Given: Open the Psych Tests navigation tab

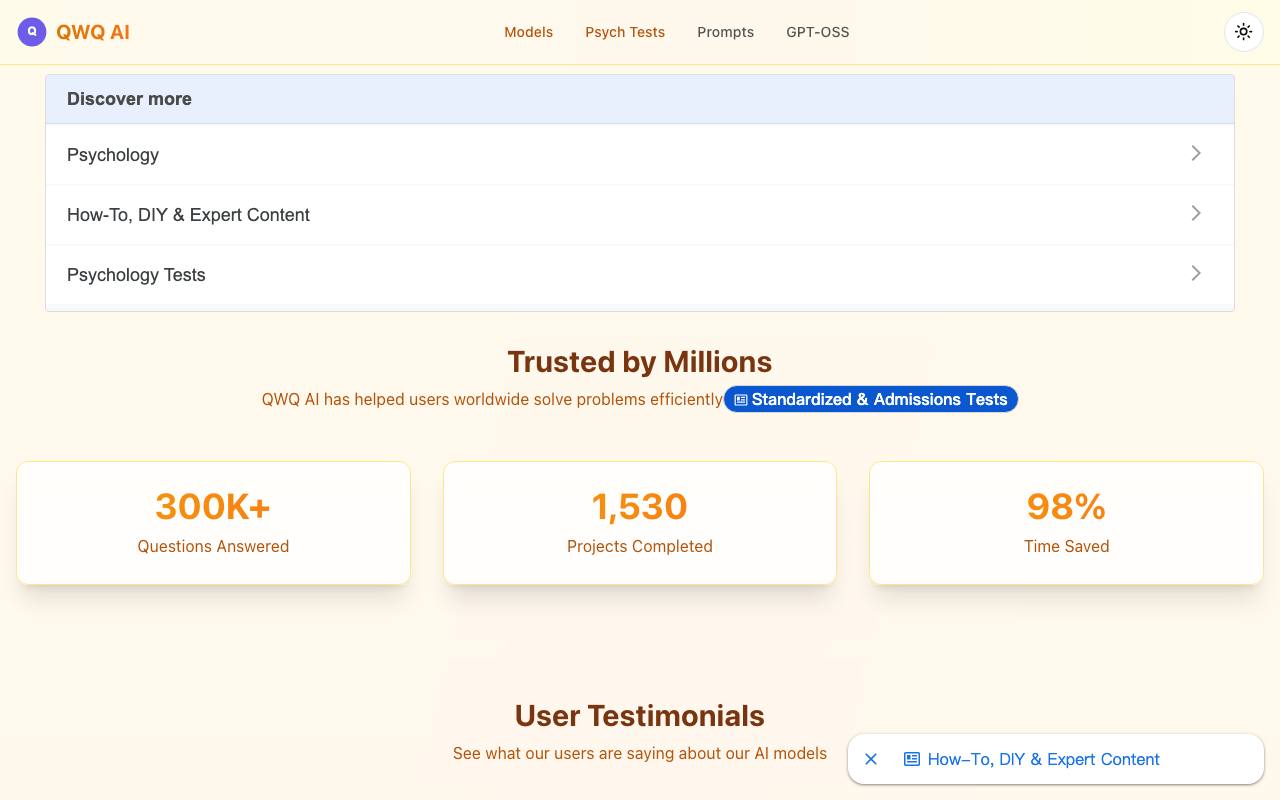Looking at the screenshot, I should coord(625,32).
